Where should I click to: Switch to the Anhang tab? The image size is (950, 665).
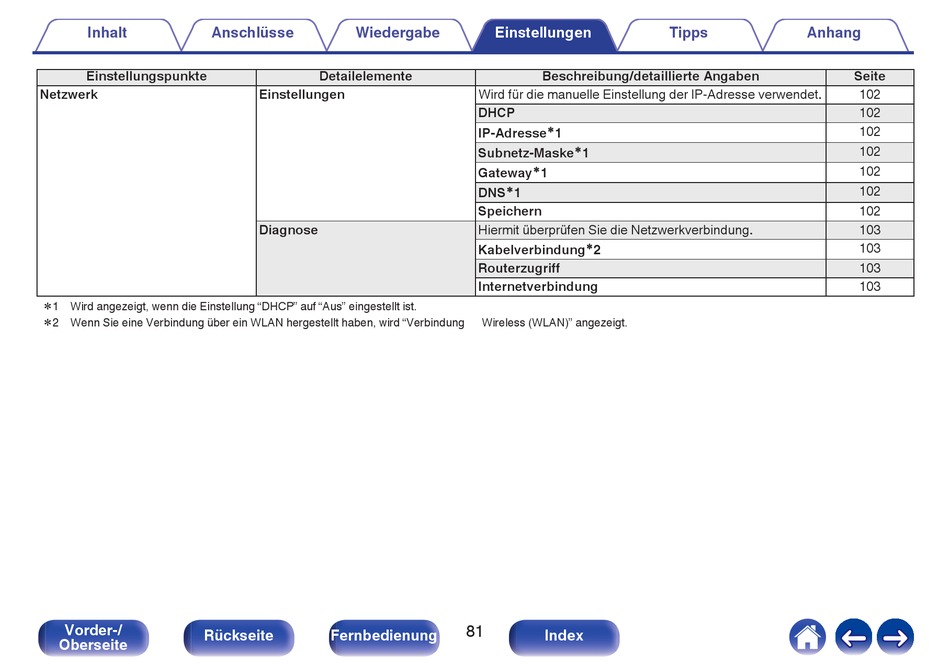coord(834,33)
